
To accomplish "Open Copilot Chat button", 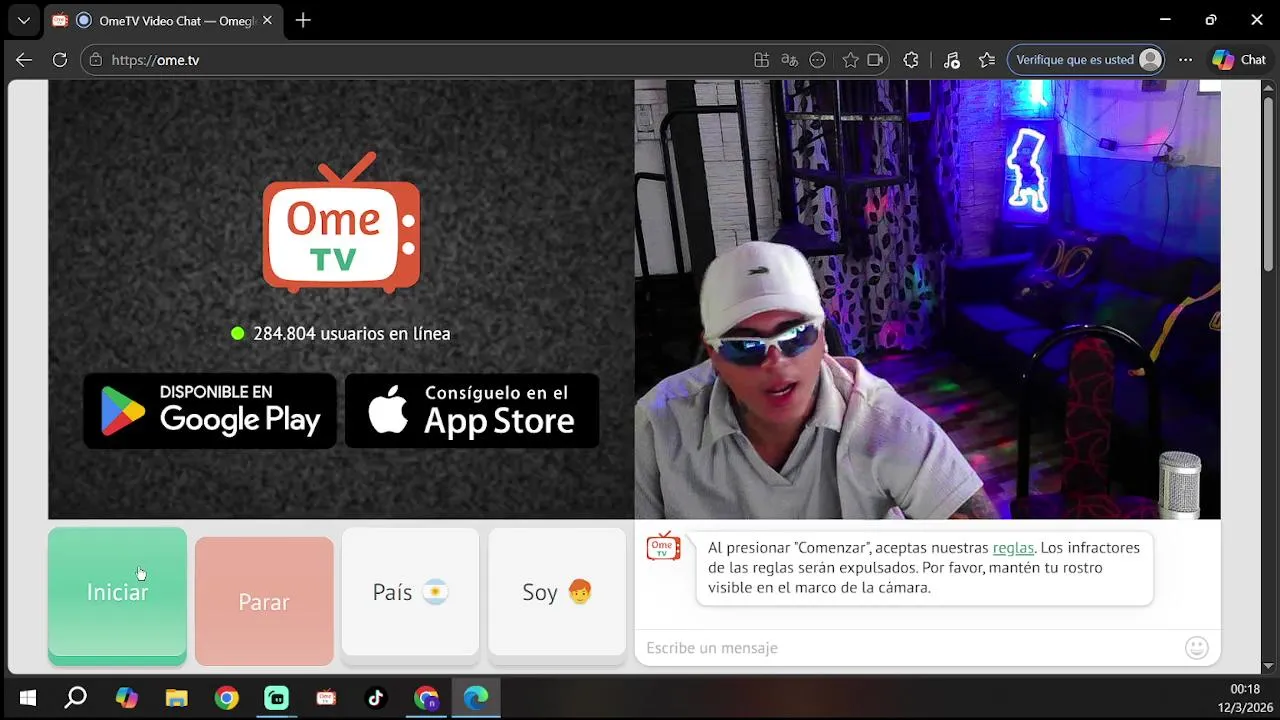I will [1239, 60].
